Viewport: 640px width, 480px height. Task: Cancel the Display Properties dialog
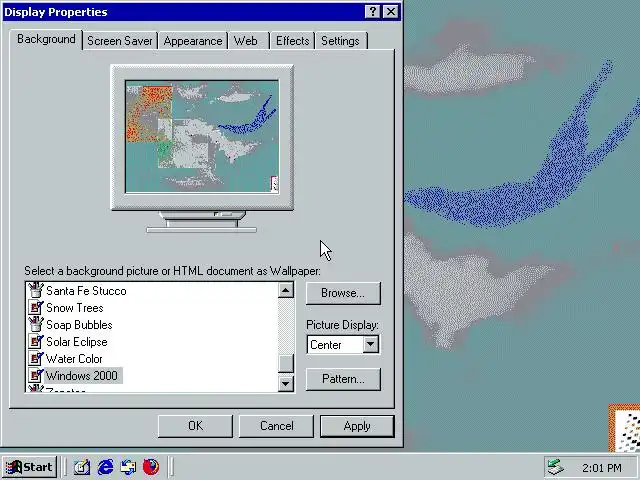coord(276,426)
